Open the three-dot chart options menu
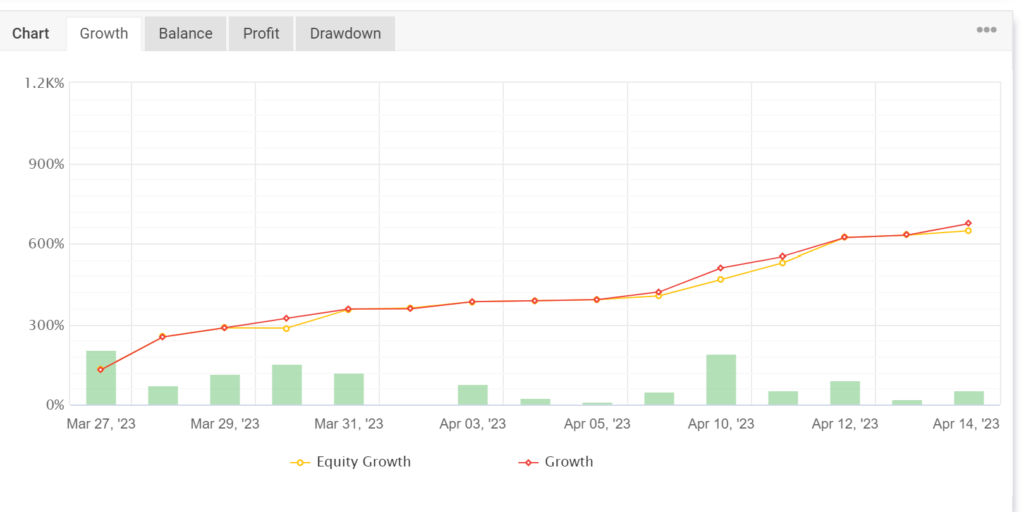Image resolution: width=1024 pixels, height=512 pixels. [x=986, y=30]
